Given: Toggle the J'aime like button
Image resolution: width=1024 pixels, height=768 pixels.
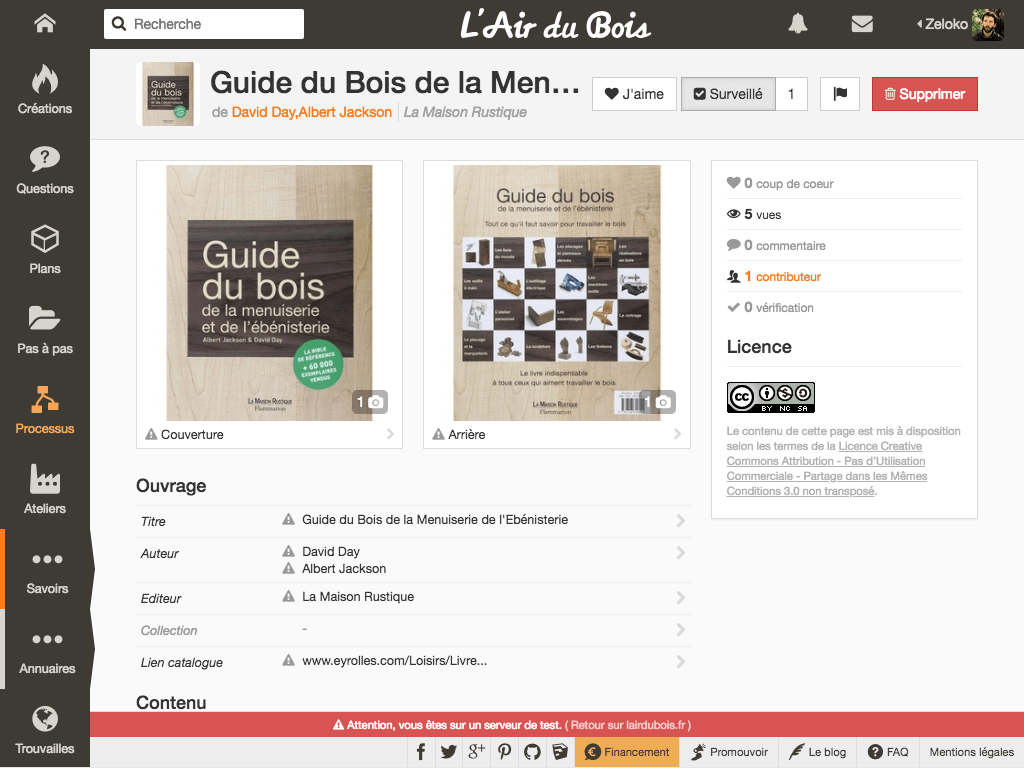Looking at the screenshot, I should [x=634, y=94].
